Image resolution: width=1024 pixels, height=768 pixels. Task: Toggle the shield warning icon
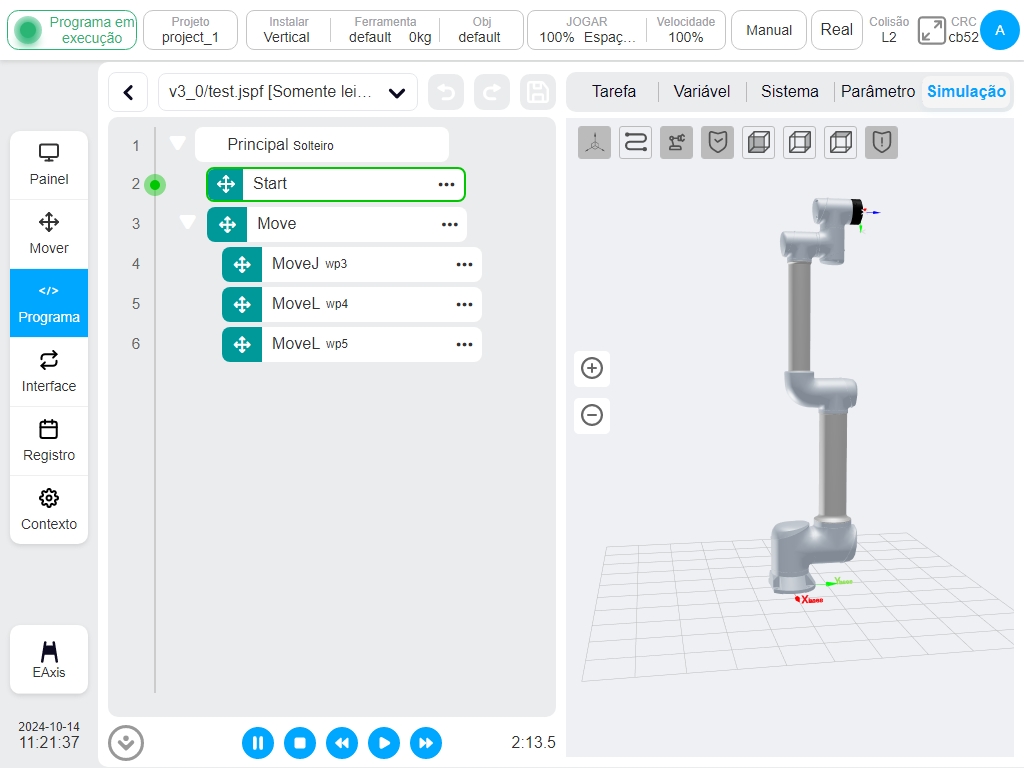(x=882, y=142)
